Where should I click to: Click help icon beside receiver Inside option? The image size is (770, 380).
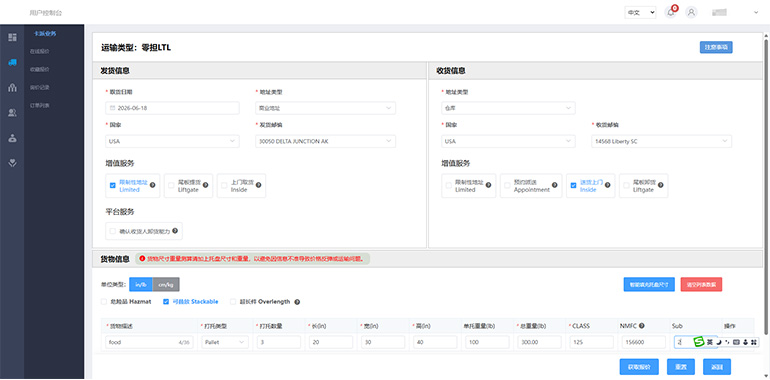pos(607,185)
